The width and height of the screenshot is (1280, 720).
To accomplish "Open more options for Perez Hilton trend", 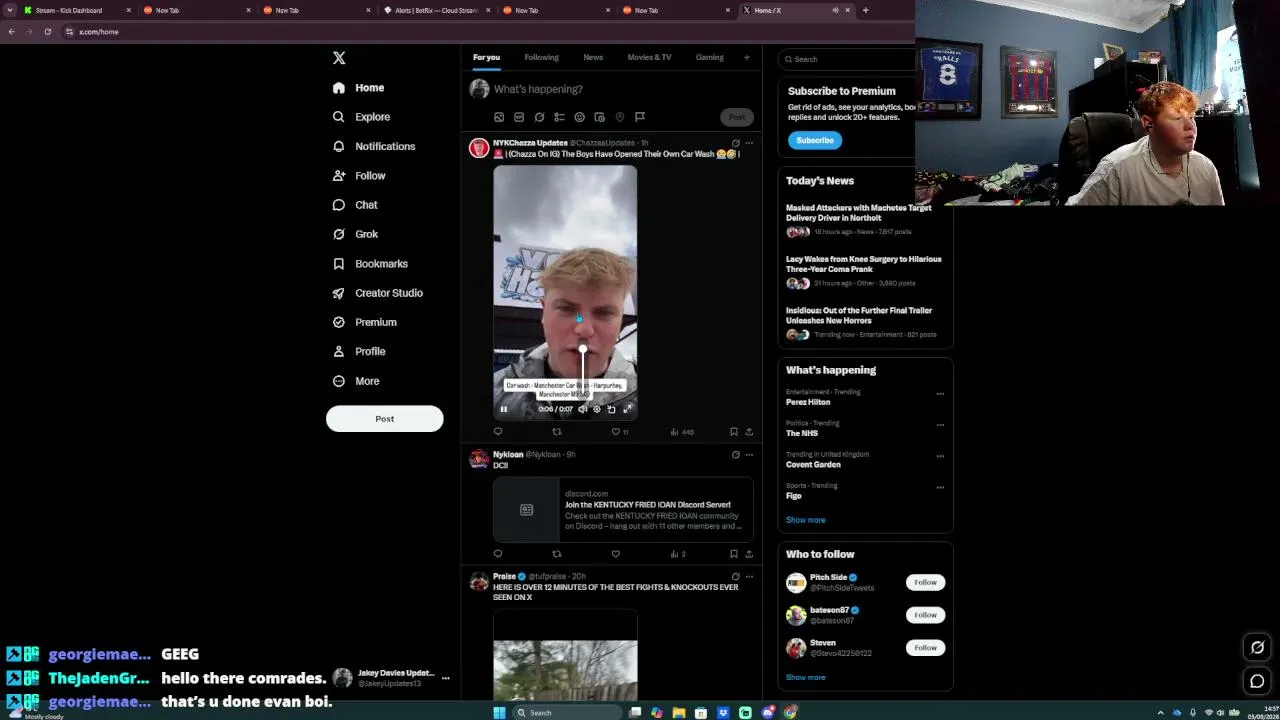I will (940, 394).
